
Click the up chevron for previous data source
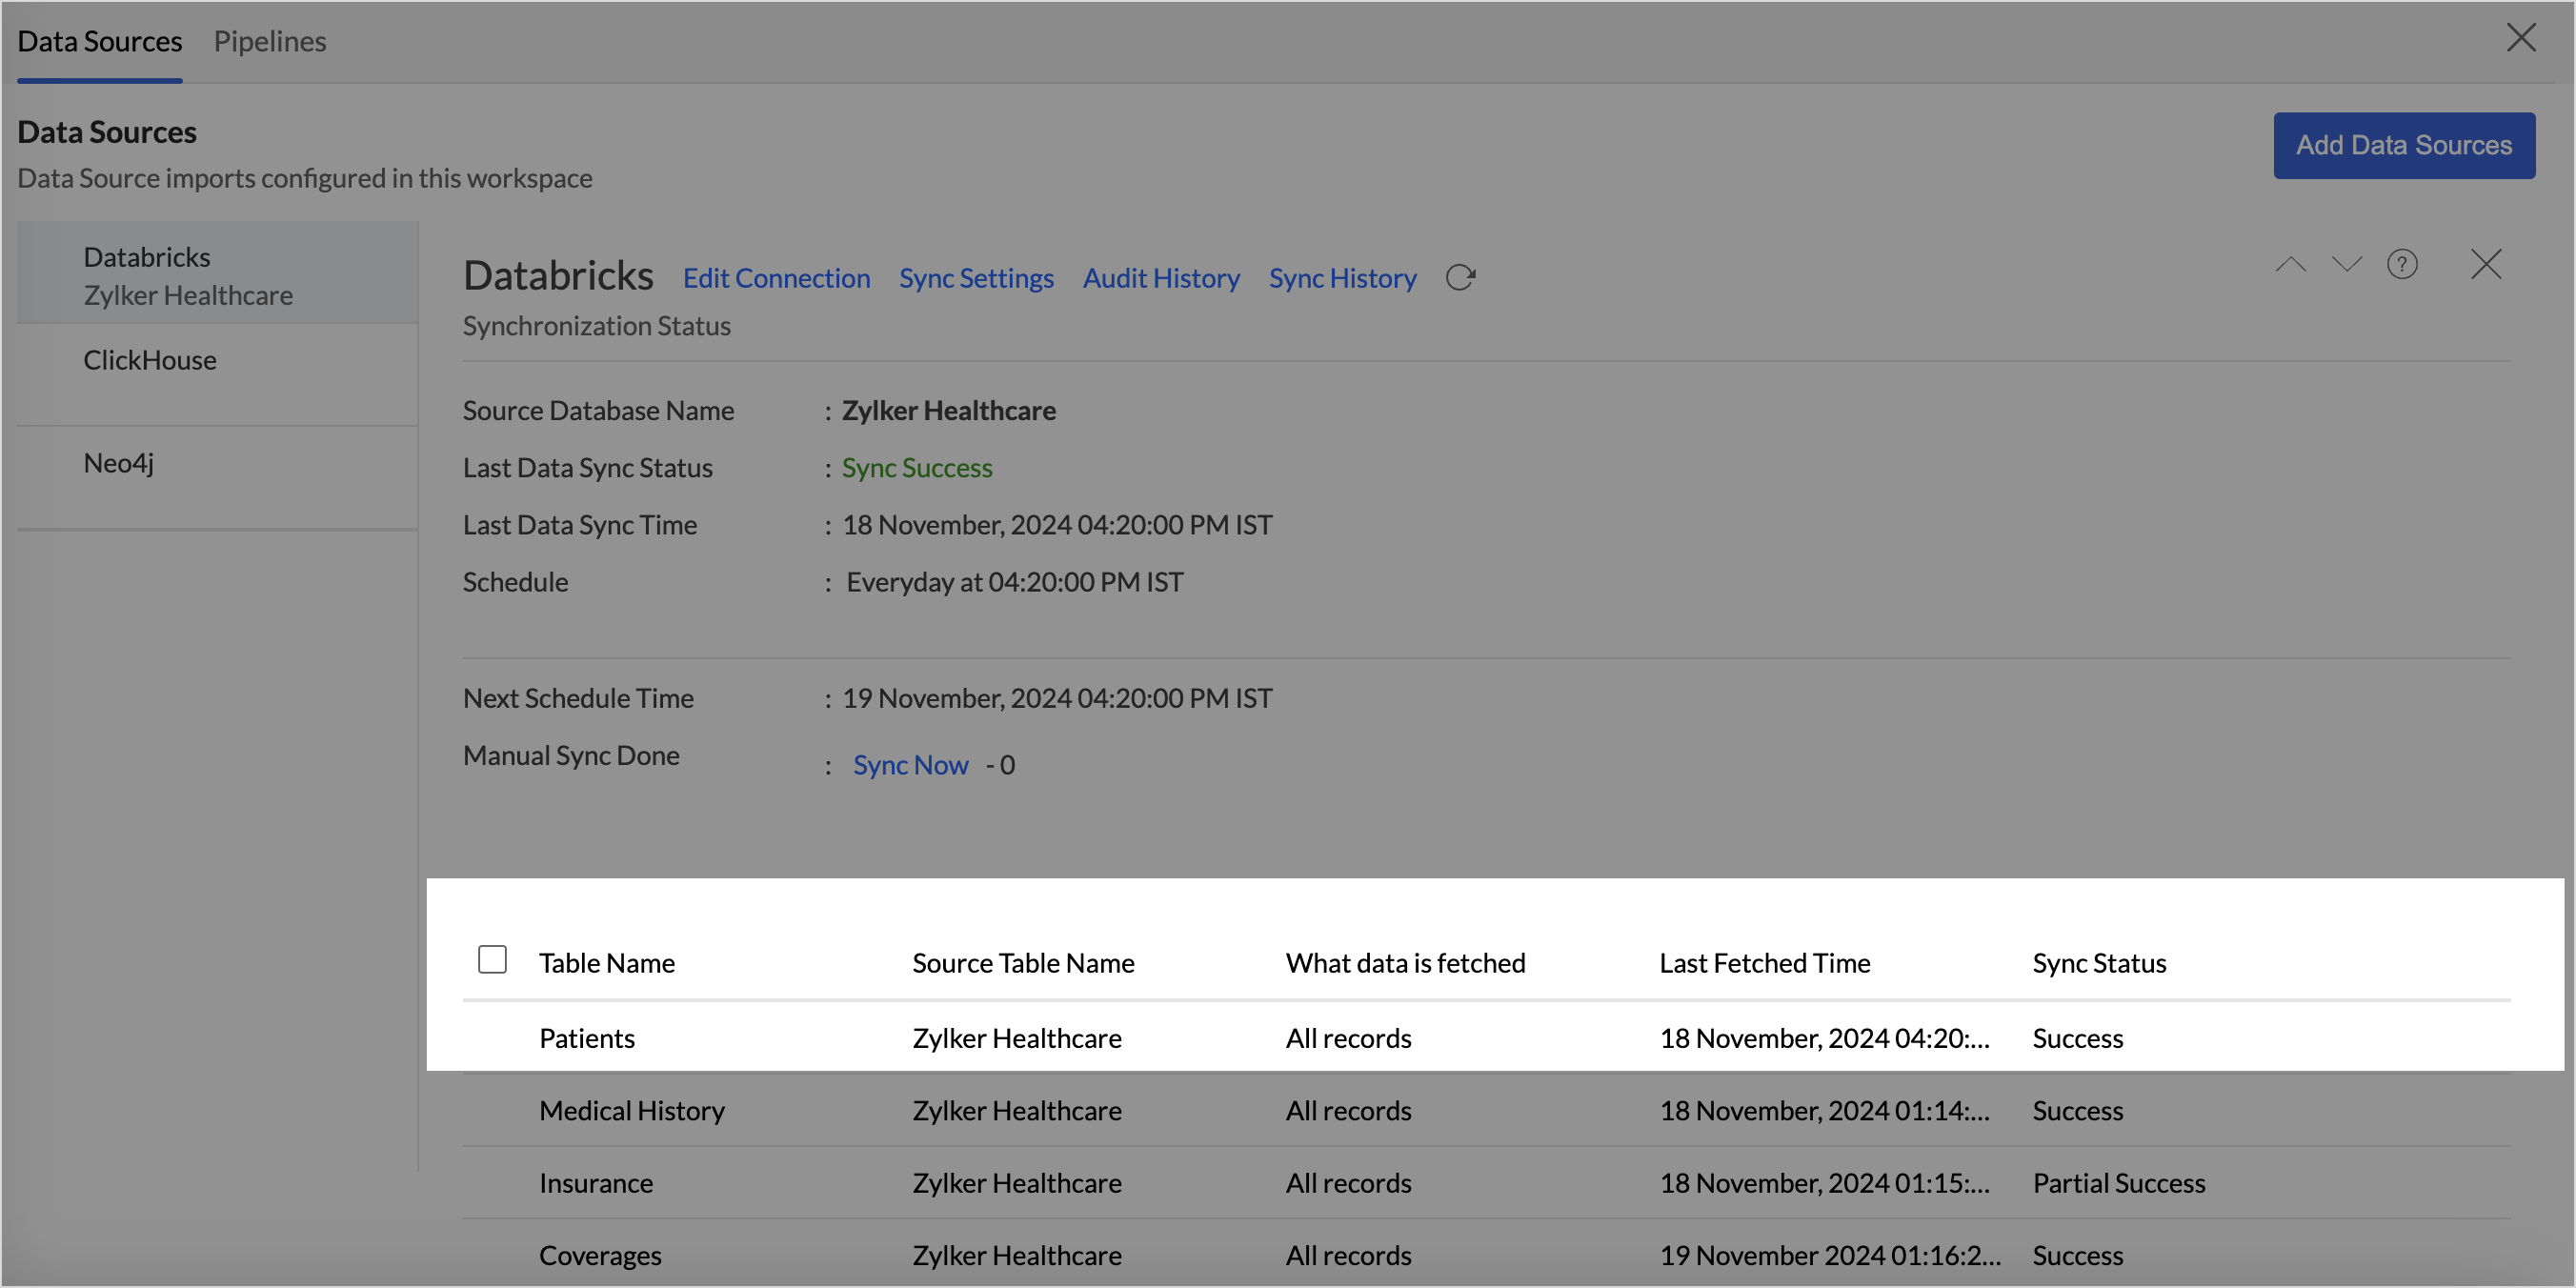(2290, 264)
